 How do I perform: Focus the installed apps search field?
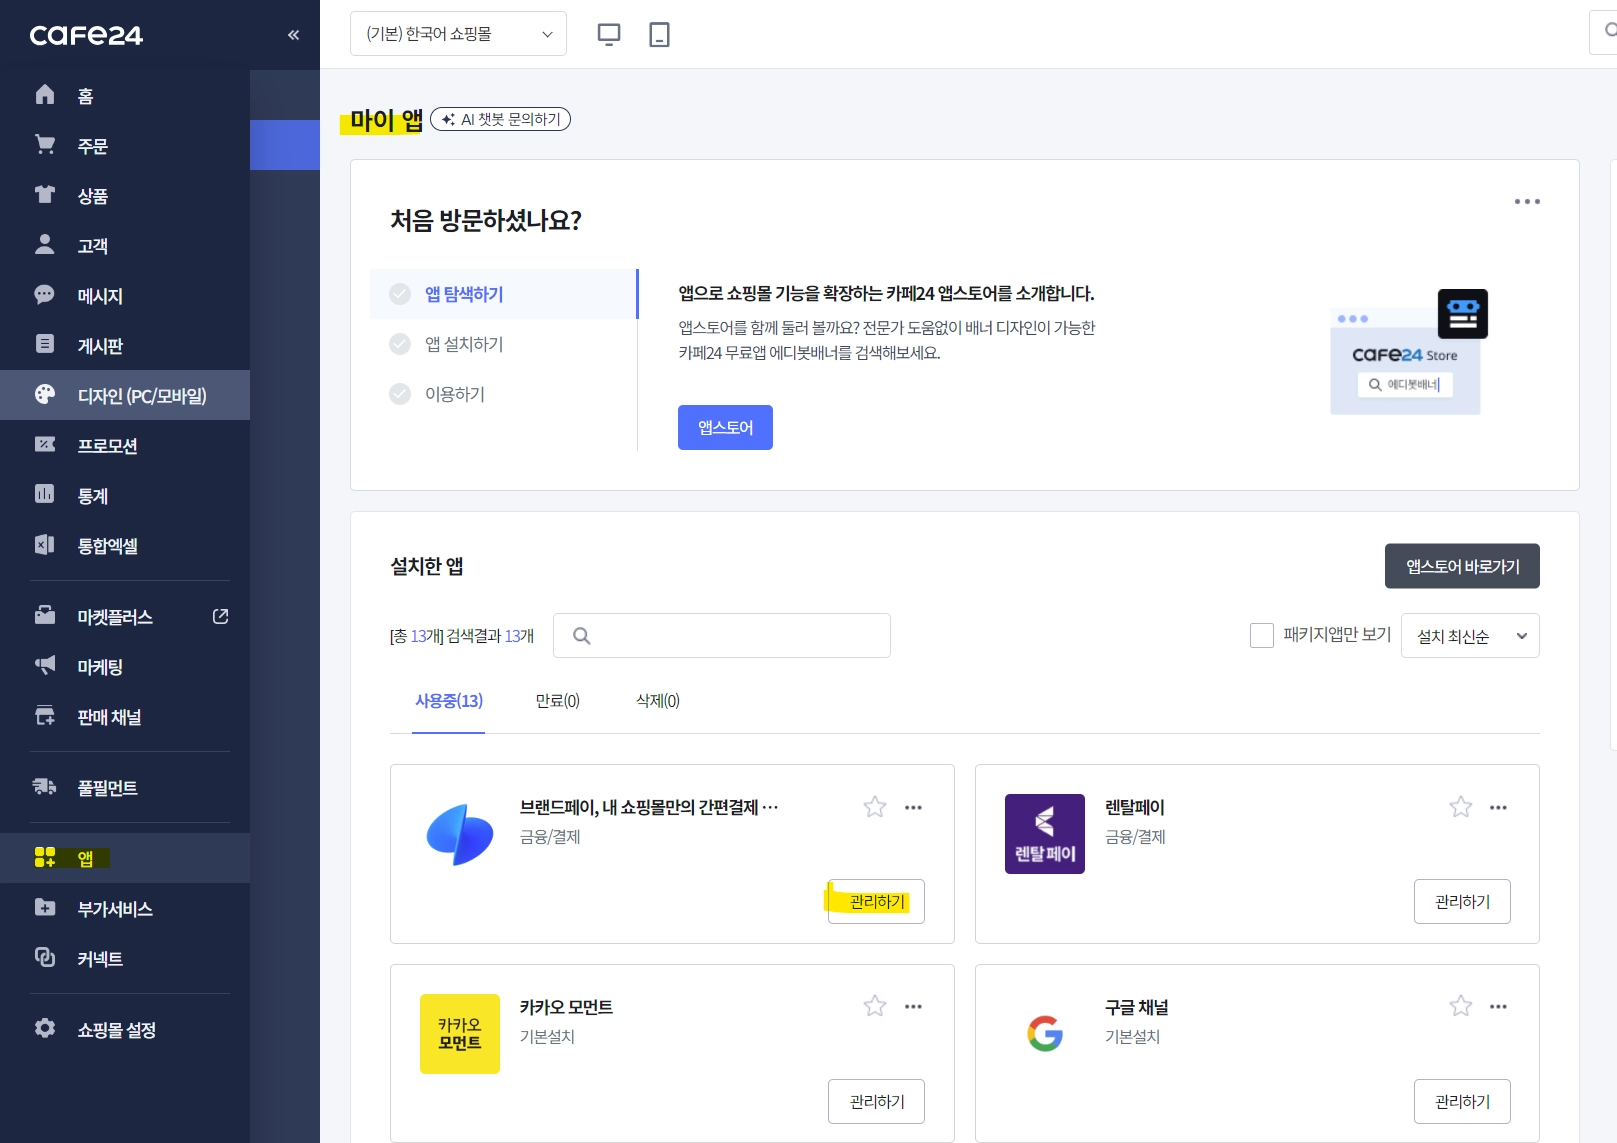(x=722, y=635)
